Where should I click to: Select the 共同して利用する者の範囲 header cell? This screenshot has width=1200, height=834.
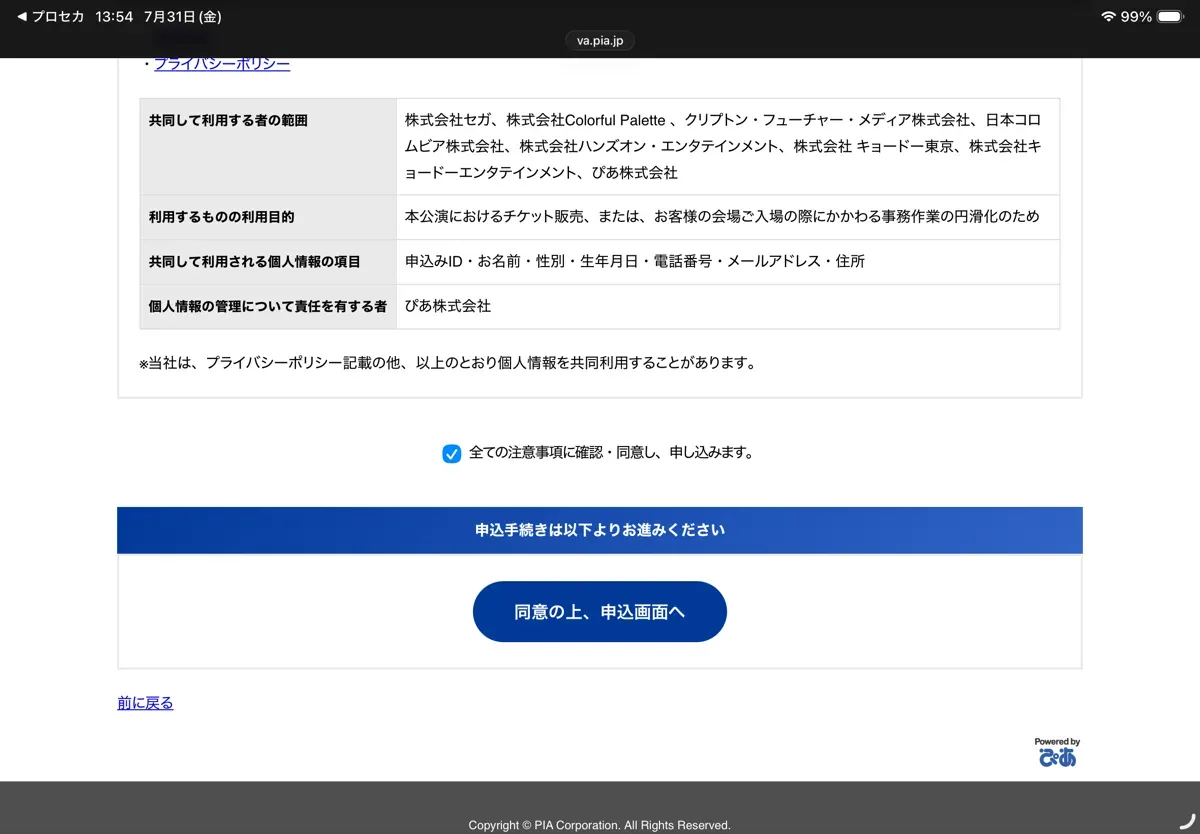268,147
